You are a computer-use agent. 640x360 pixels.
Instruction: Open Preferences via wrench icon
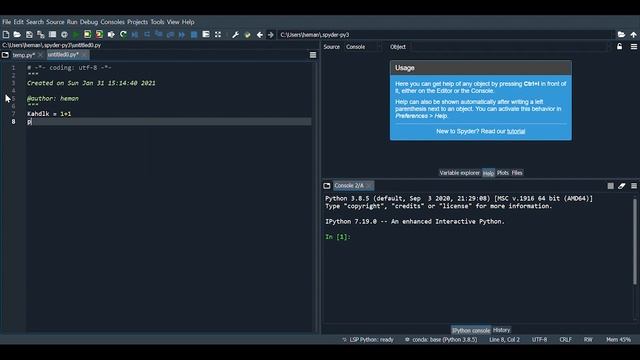click(x=235, y=35)
